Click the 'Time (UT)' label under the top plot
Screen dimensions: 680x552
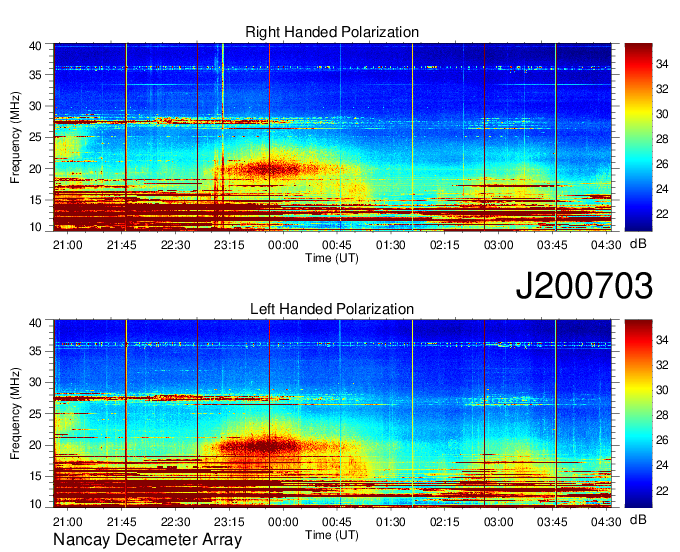pos(332,258)
